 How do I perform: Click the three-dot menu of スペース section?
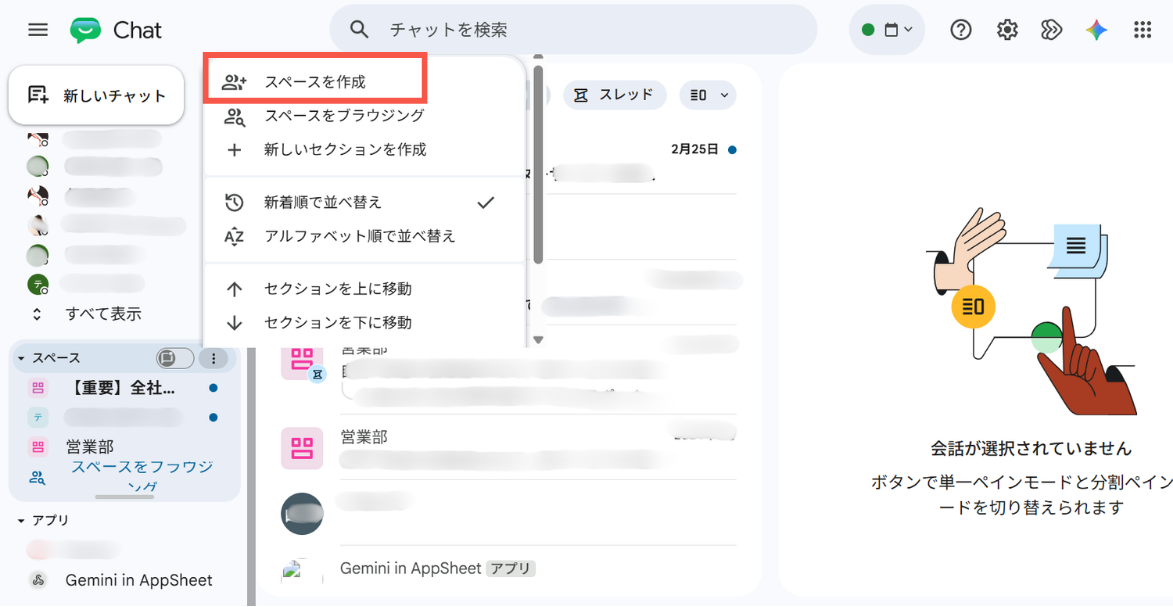(x=214, y=359)
